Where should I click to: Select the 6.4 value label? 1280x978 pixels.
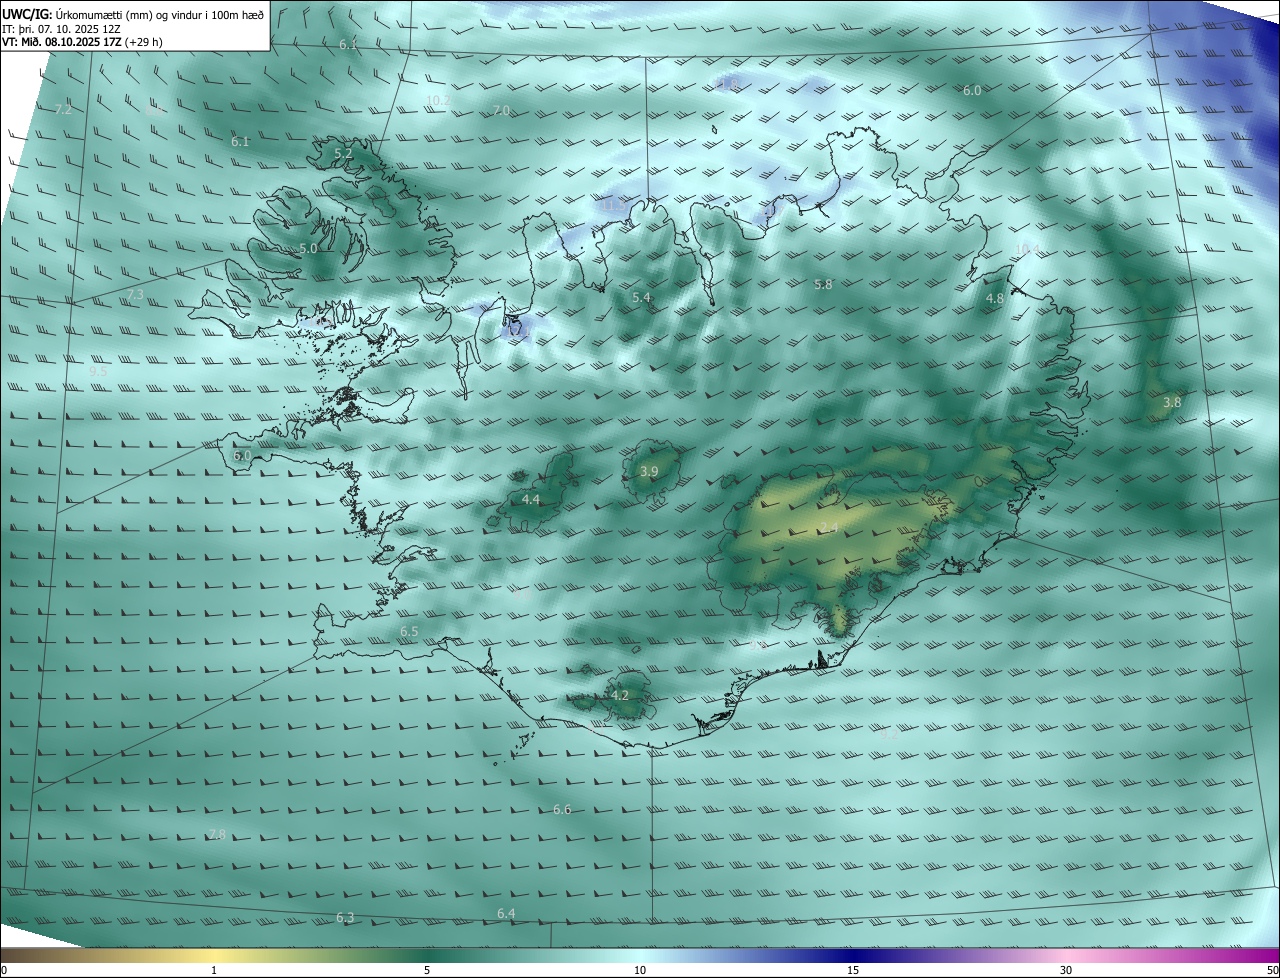tap(506, 913)
